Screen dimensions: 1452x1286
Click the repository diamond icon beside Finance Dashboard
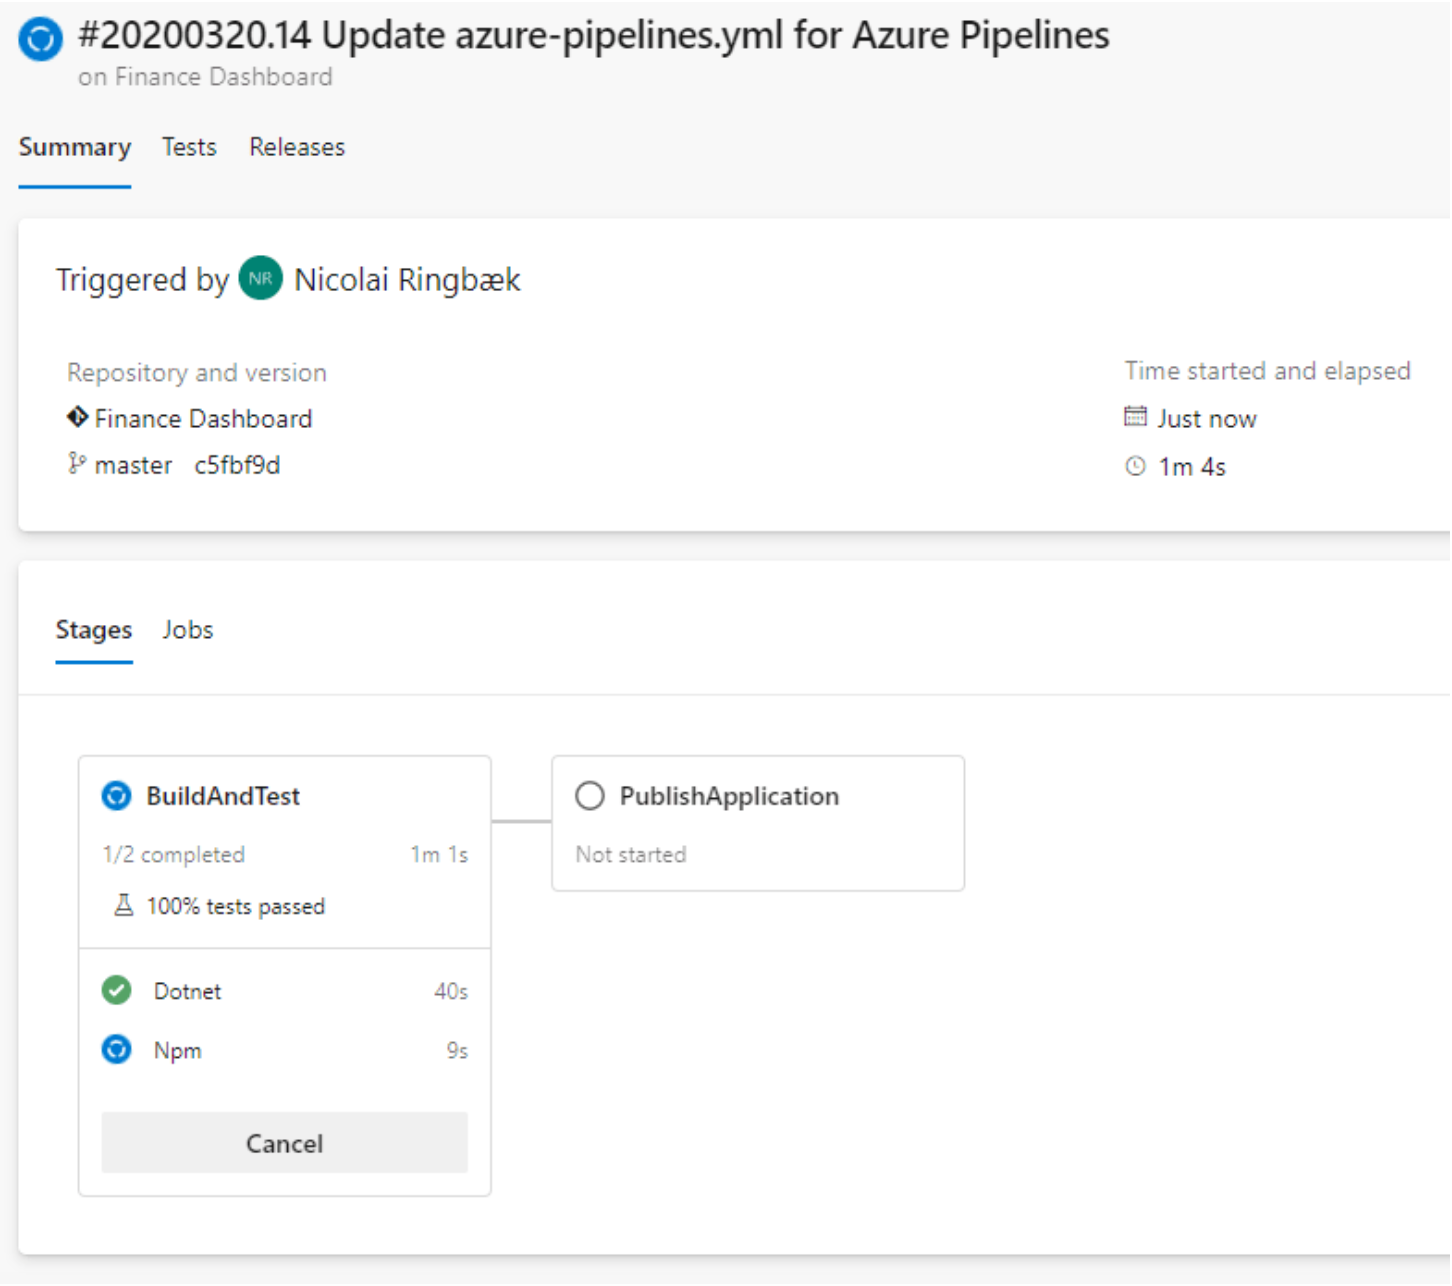click(x=77, y=417)
